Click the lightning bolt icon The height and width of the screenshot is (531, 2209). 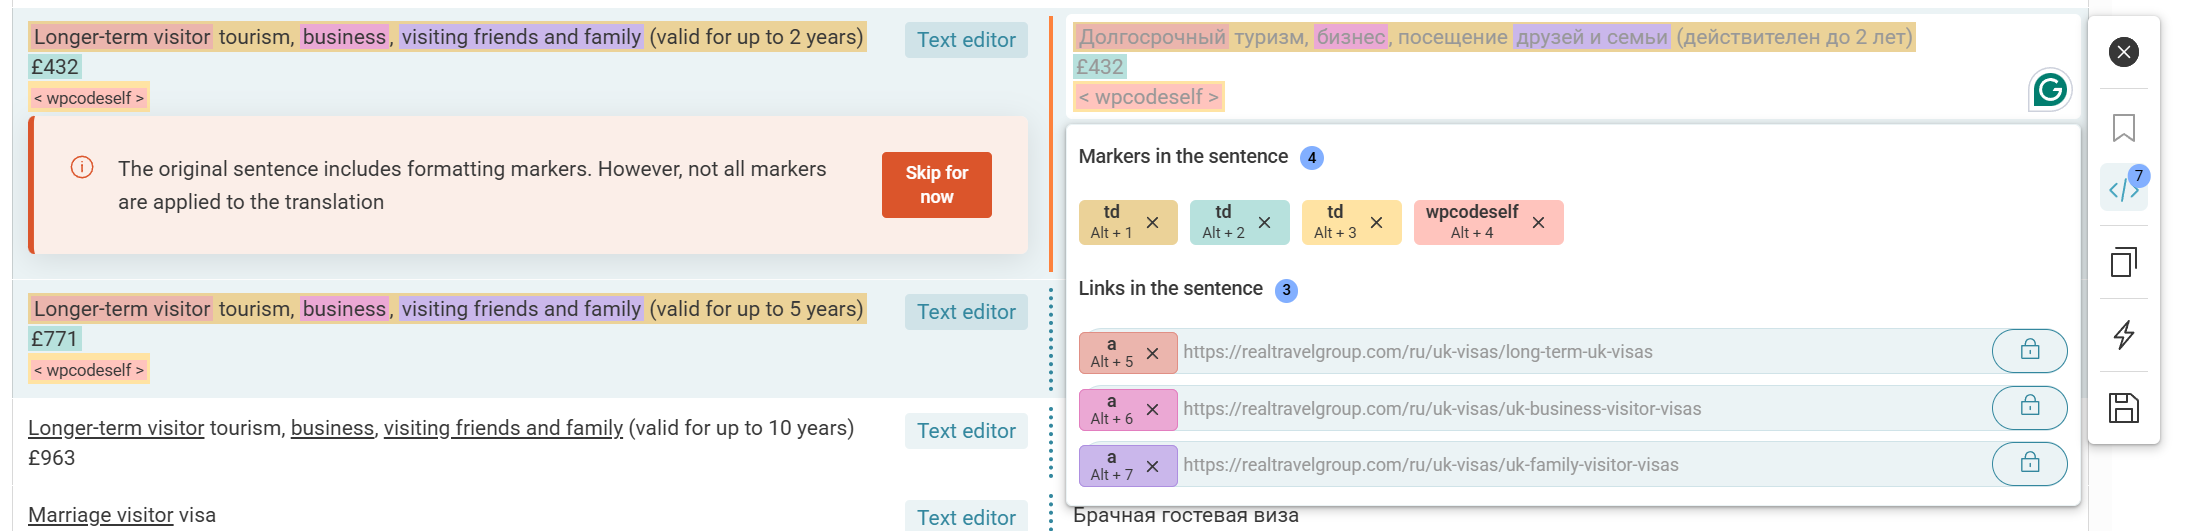click(x=2123, y=334)
